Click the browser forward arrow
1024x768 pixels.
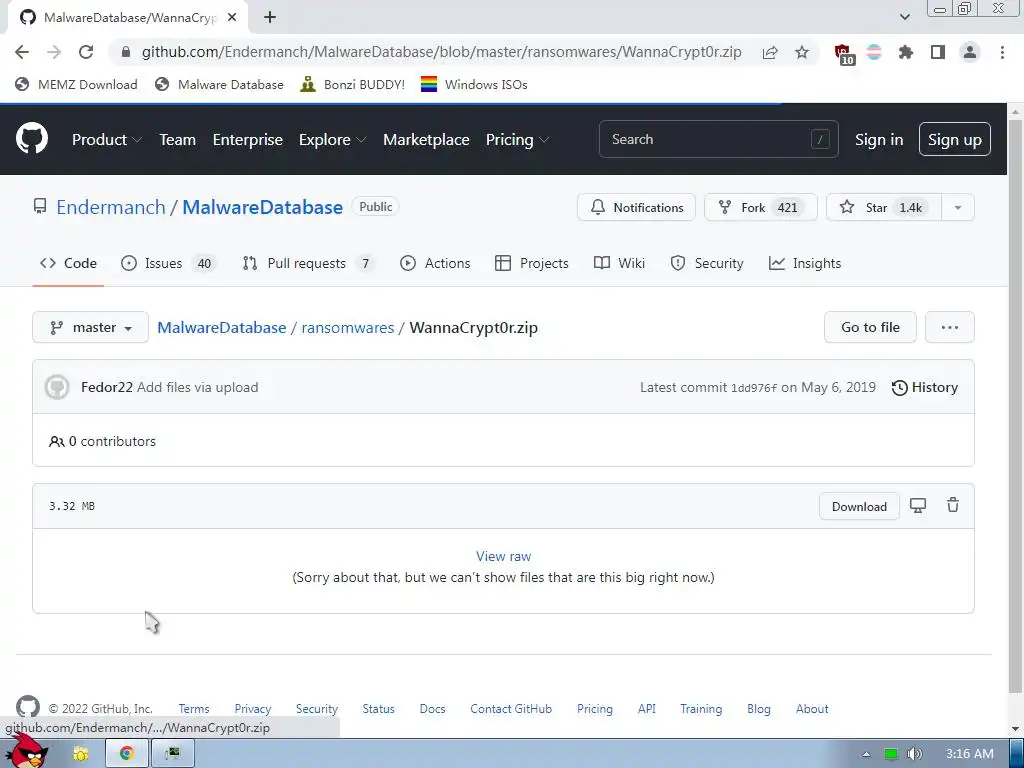coord(54,52)
